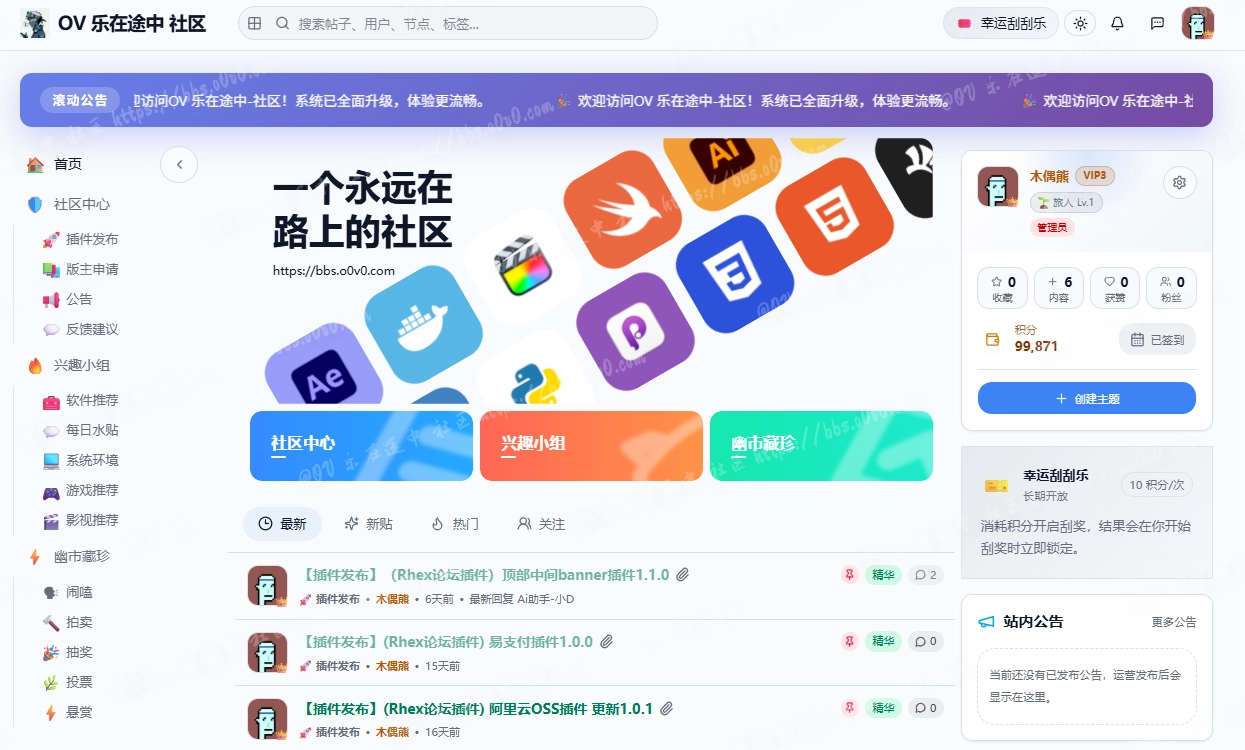Open post 阿里云OSS插件 更新1.0.1
This screenshot has width=1245, height=750.
point(477,709)
